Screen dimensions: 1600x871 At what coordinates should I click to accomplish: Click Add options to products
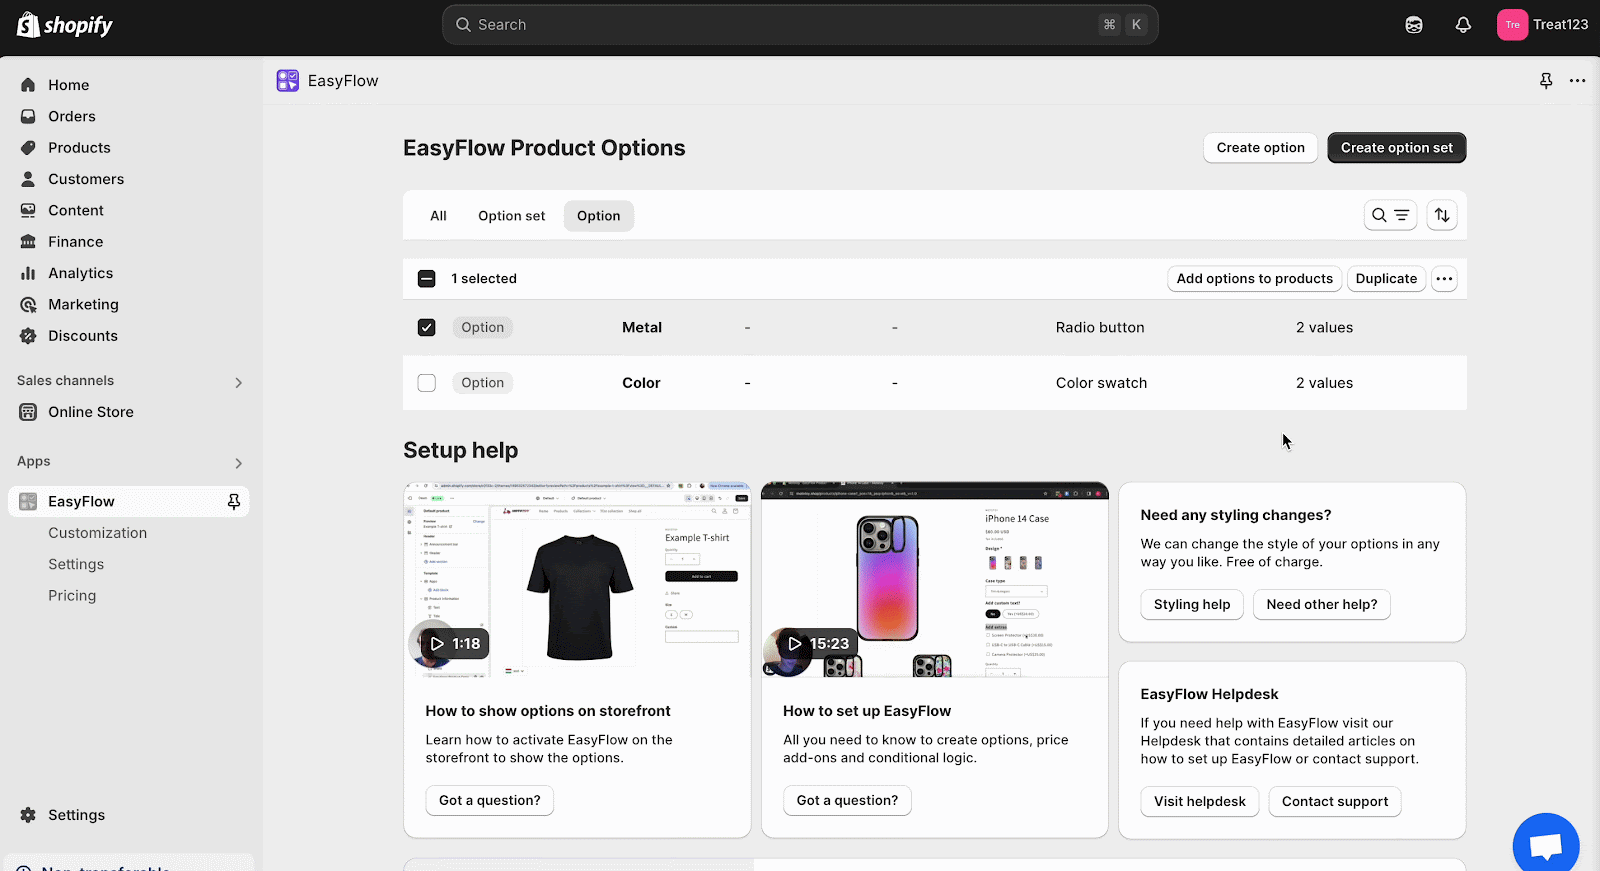[x=1254, y=279]
